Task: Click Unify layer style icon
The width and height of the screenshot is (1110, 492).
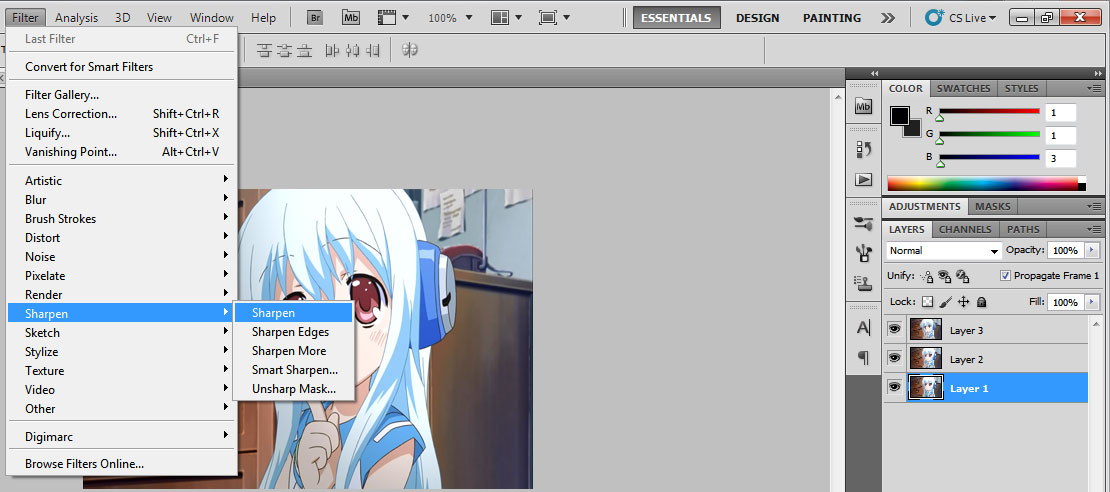Action: (961, 276)
